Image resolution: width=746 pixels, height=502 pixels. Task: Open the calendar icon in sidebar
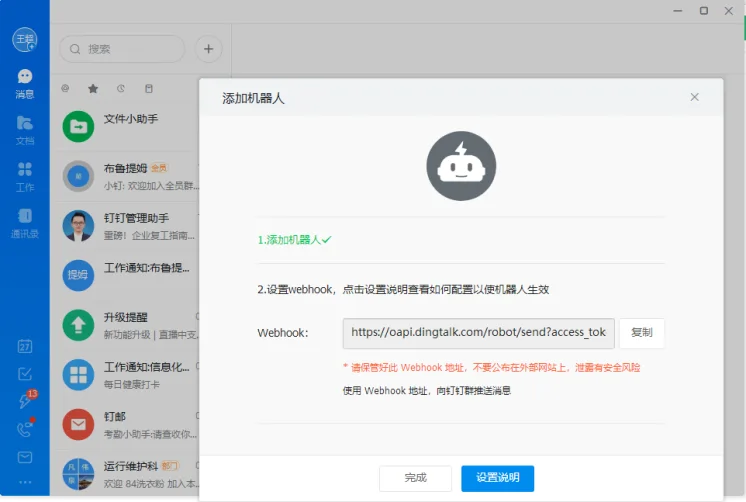pyautogui.click(x=25, y=346)
